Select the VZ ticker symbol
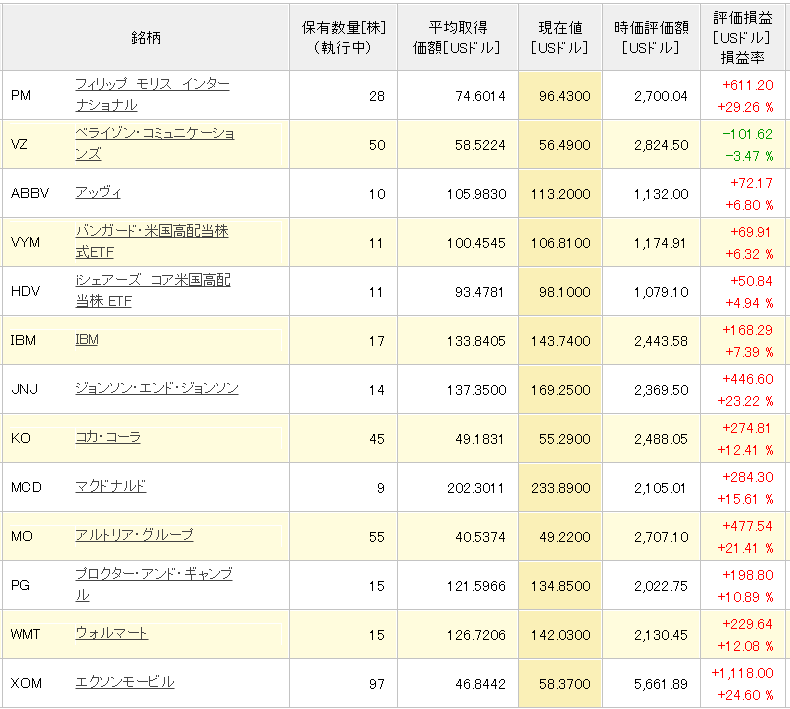Image resolution: width=790 pixels, height=709 pixels. click(x=19, y=145)
